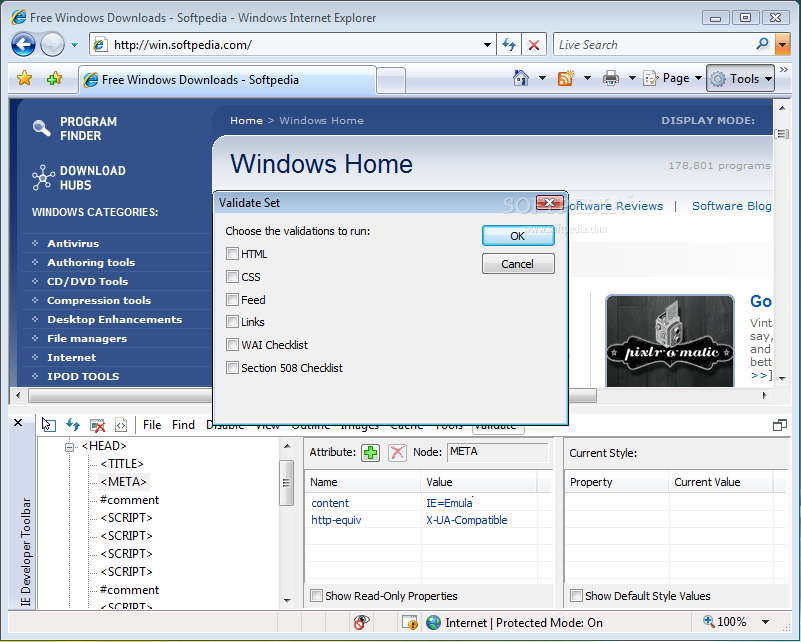Screen dimensions: 801x642
Task: Switch to the Free Windows Downloads tab
Action: pos(227,80)
